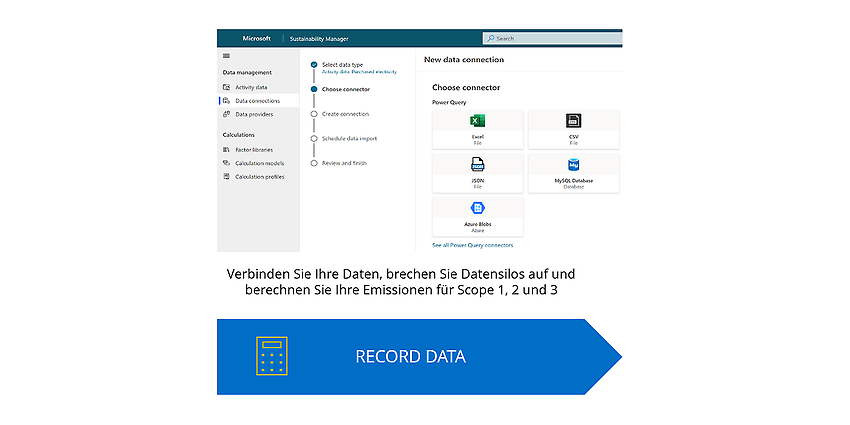Image resolution: width=850 pixels, height=425 pixels.
Task: Open Calculation models in sidebar
Action: (260, 163)
